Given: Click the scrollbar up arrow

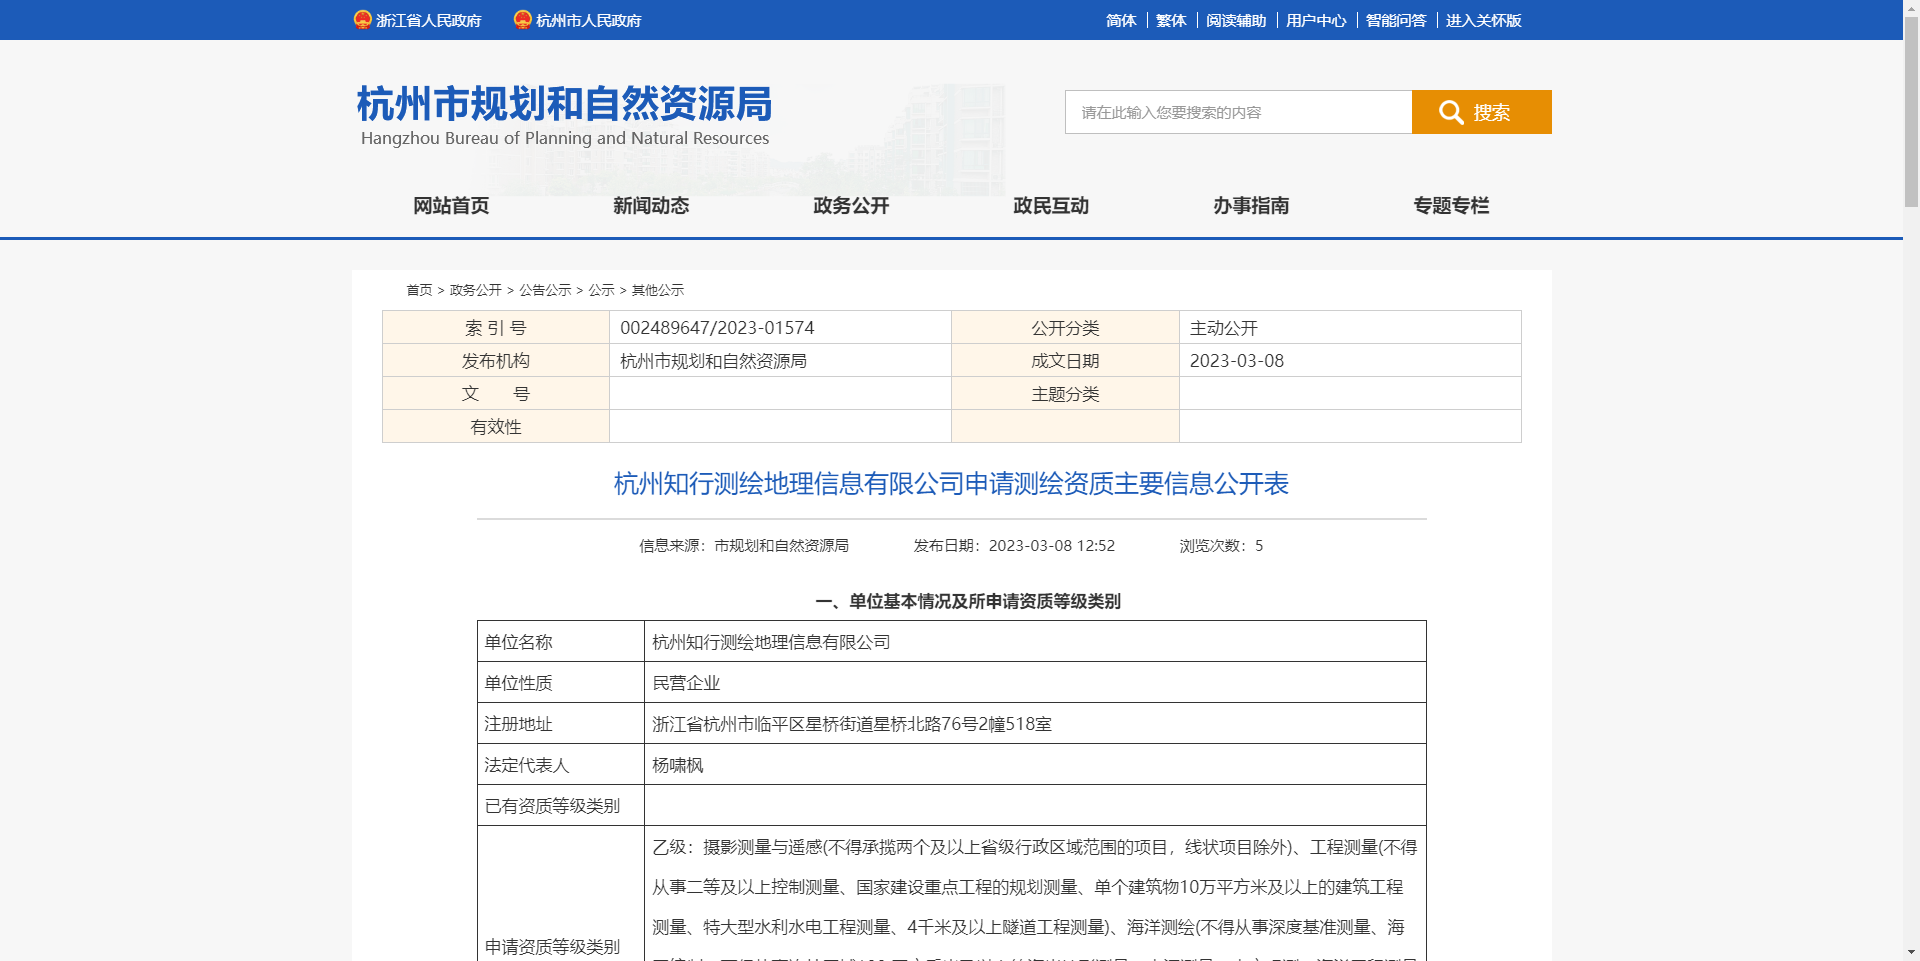Looking at the screenshot, I should tap(1911, 7).
